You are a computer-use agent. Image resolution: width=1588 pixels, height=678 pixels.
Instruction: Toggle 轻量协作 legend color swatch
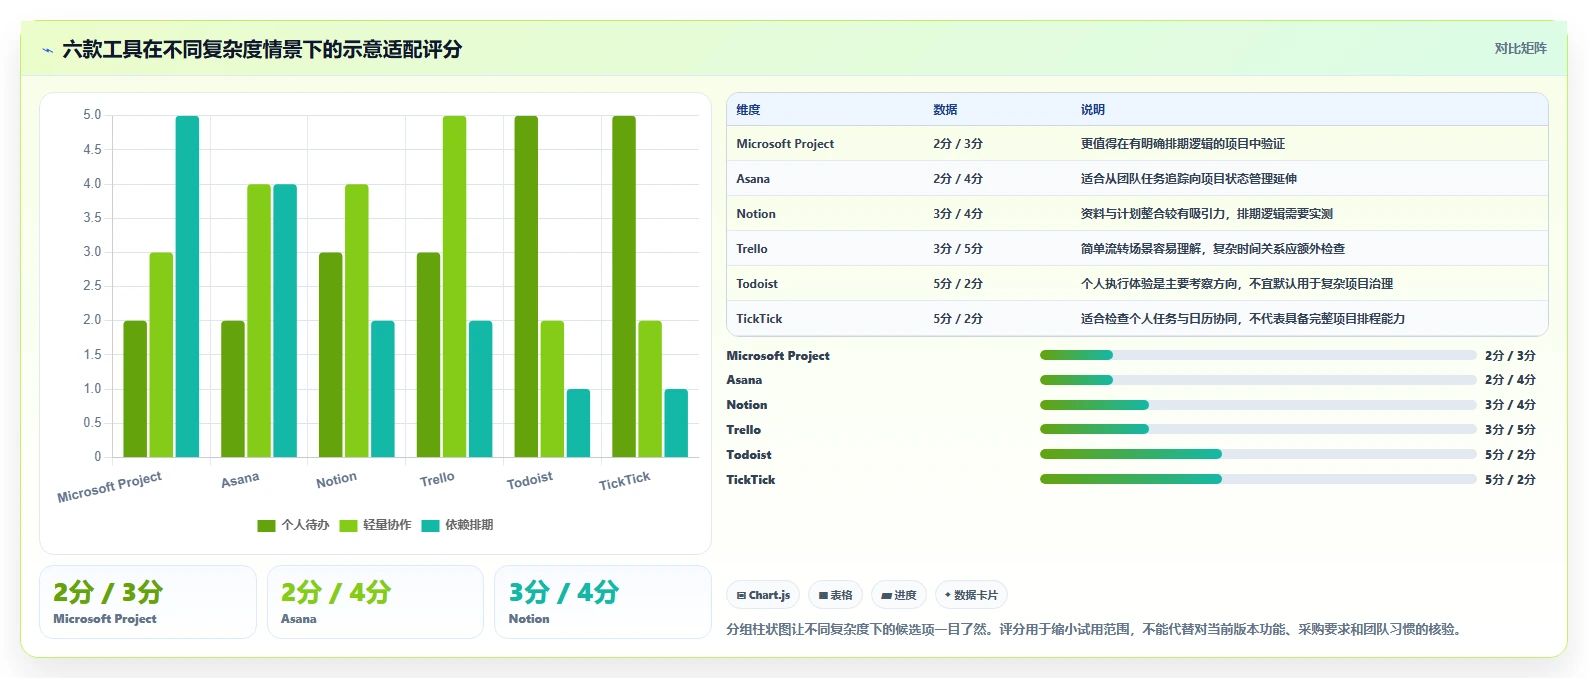(348, 525)
